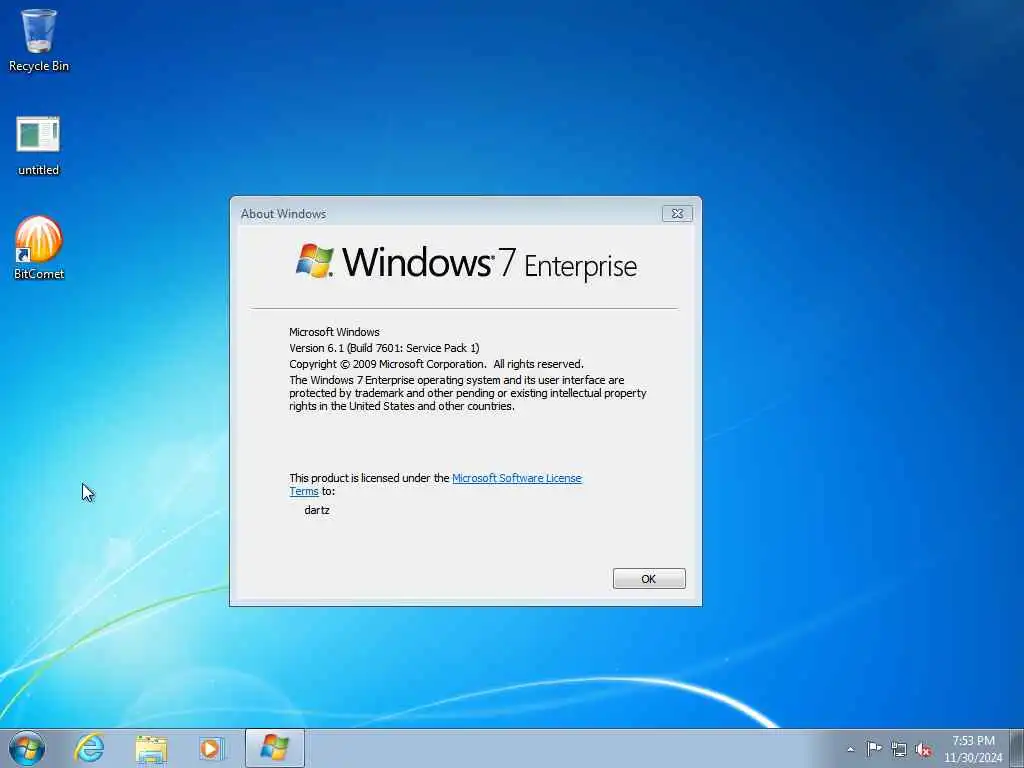1024x768 pixels.
Task: Open Windows Media Player from taskbar
Action: click(x=212, y=748)
